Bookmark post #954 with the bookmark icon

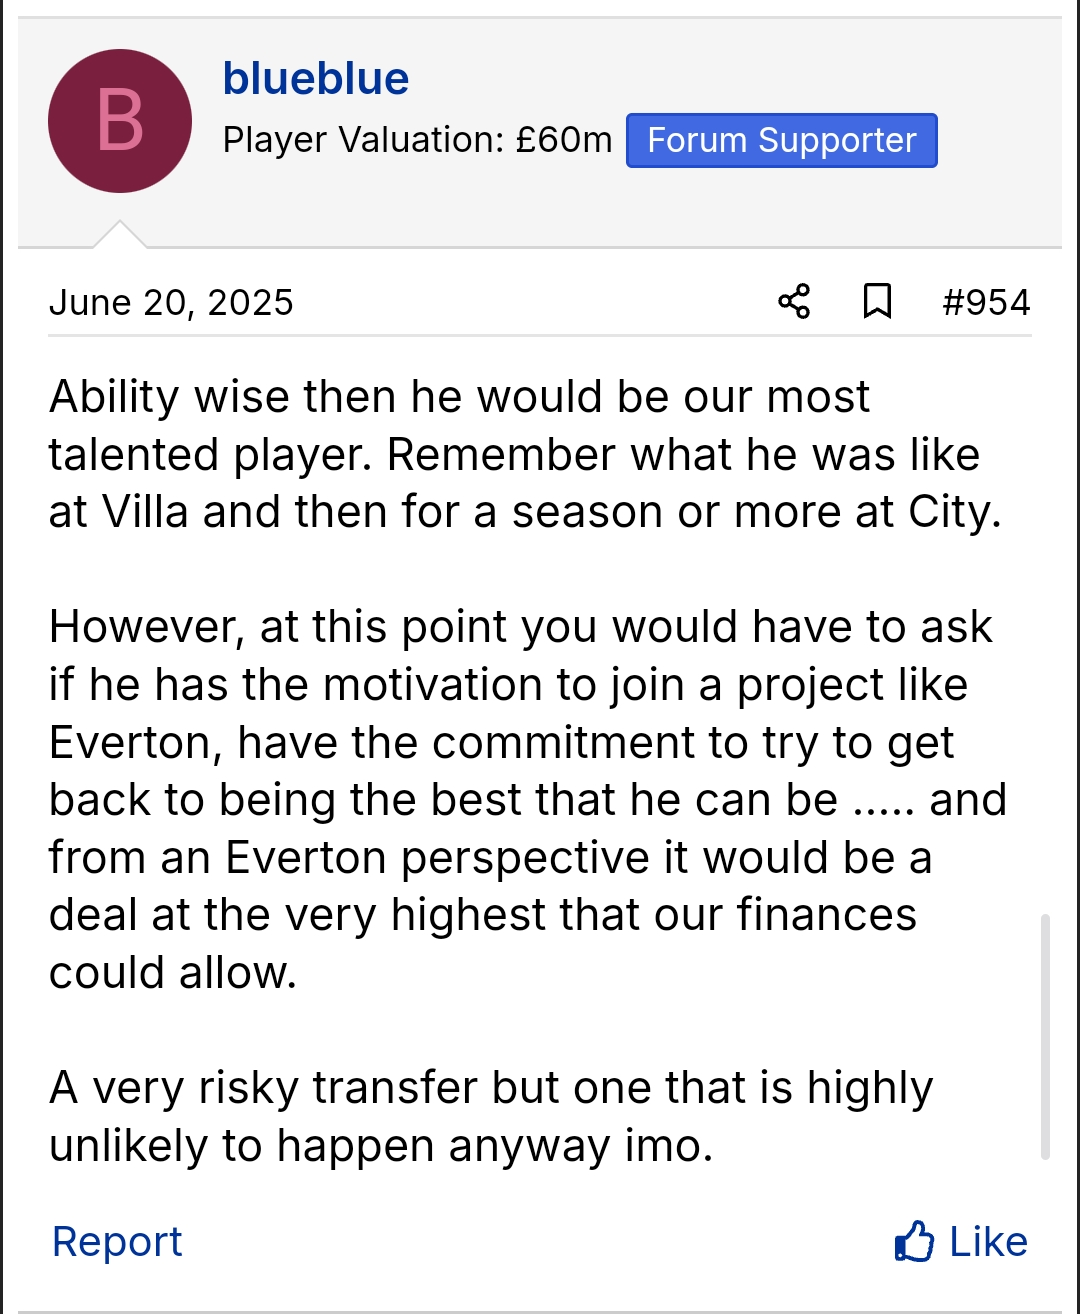(877, 301)
